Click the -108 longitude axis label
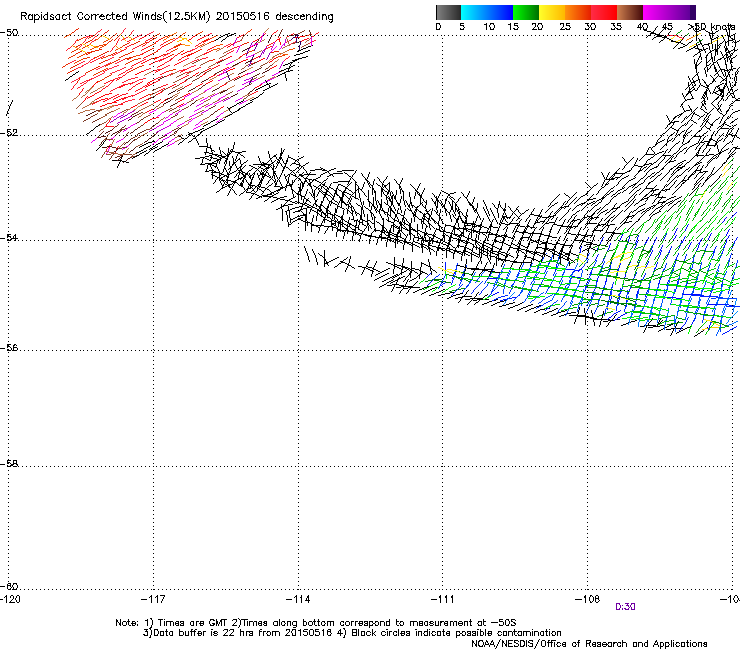740x650 pixels. click(x=588, y=599)
